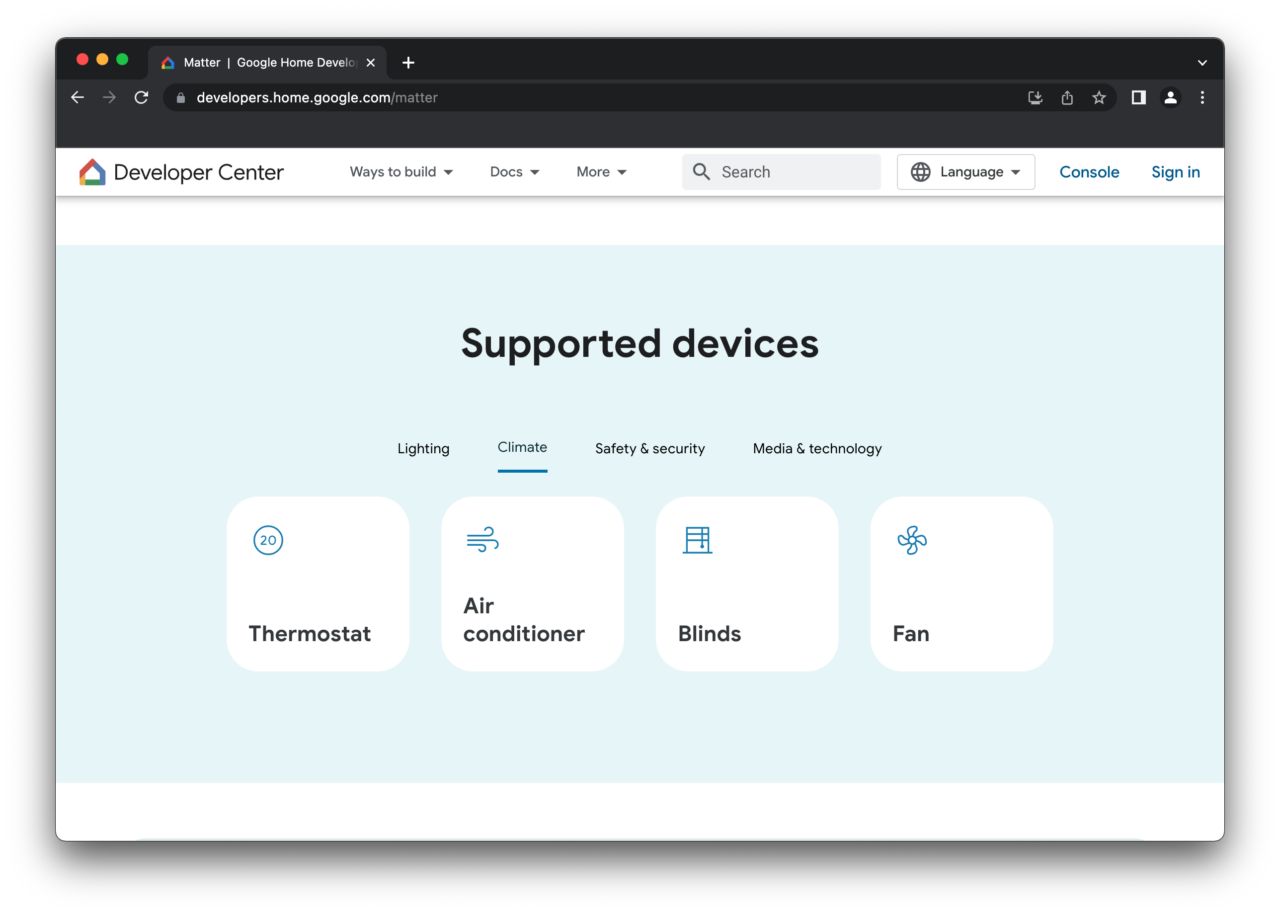Image resolution: width=1280 pixels, height=914 pixels.
Task: Click the search magnifying glass icon
Action: (x=701, y=171)
